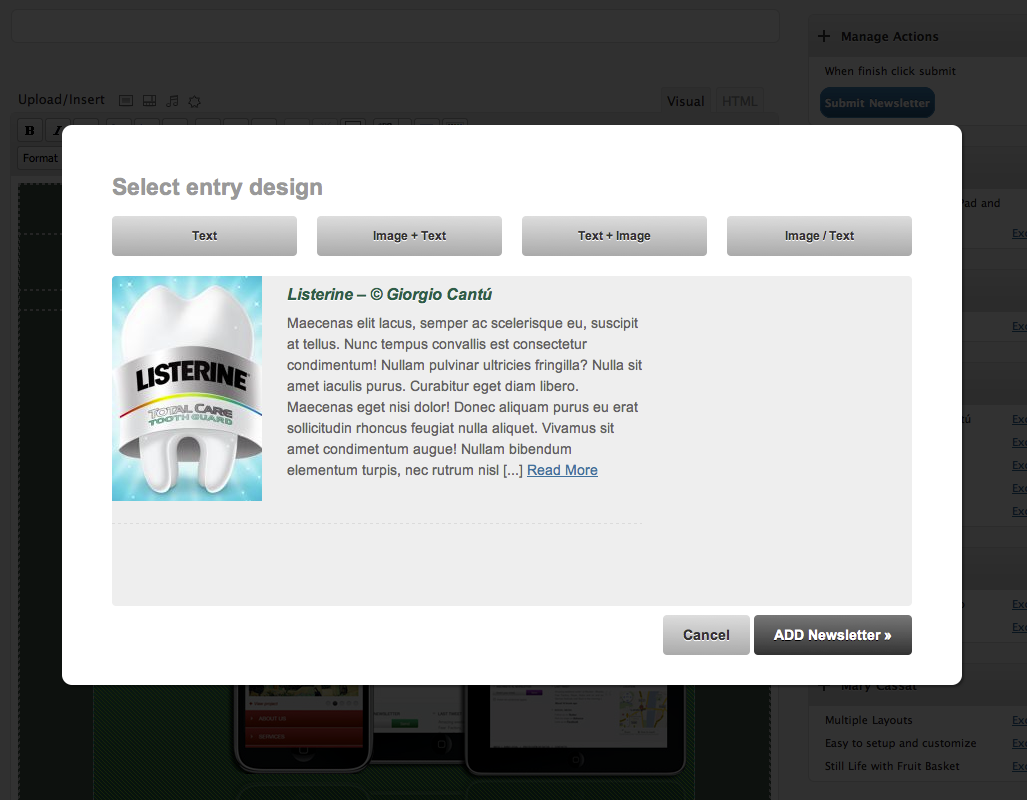This screenshot has width=1027, height=800.
Task: Click the Add Audio music-note icon
Action: point(172,100)
